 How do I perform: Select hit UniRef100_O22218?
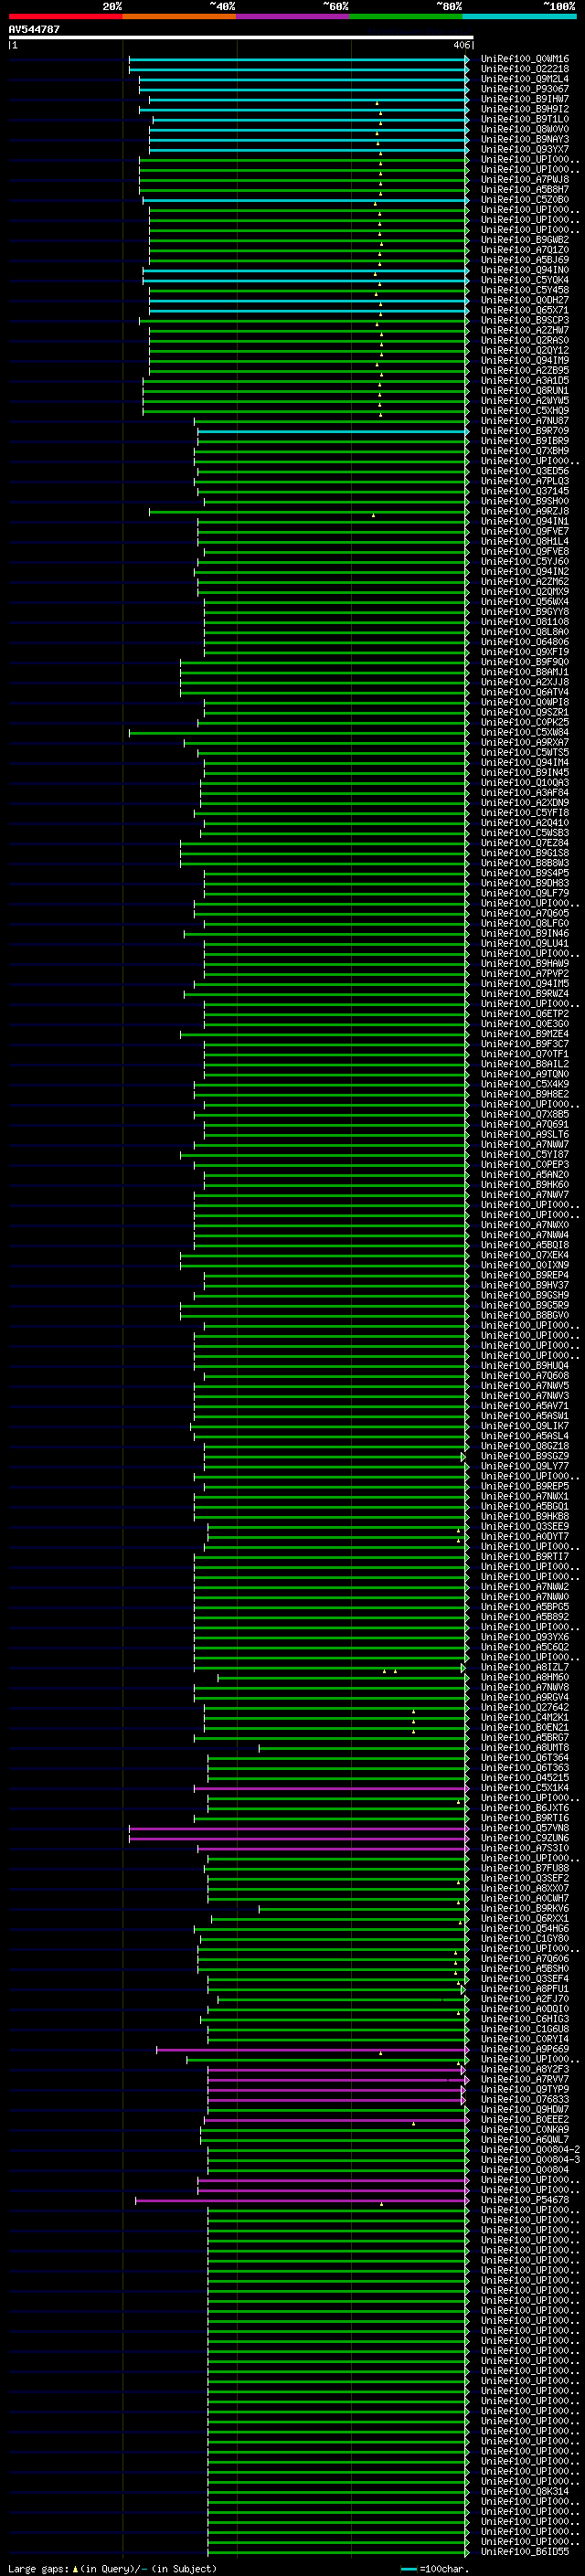525,69
